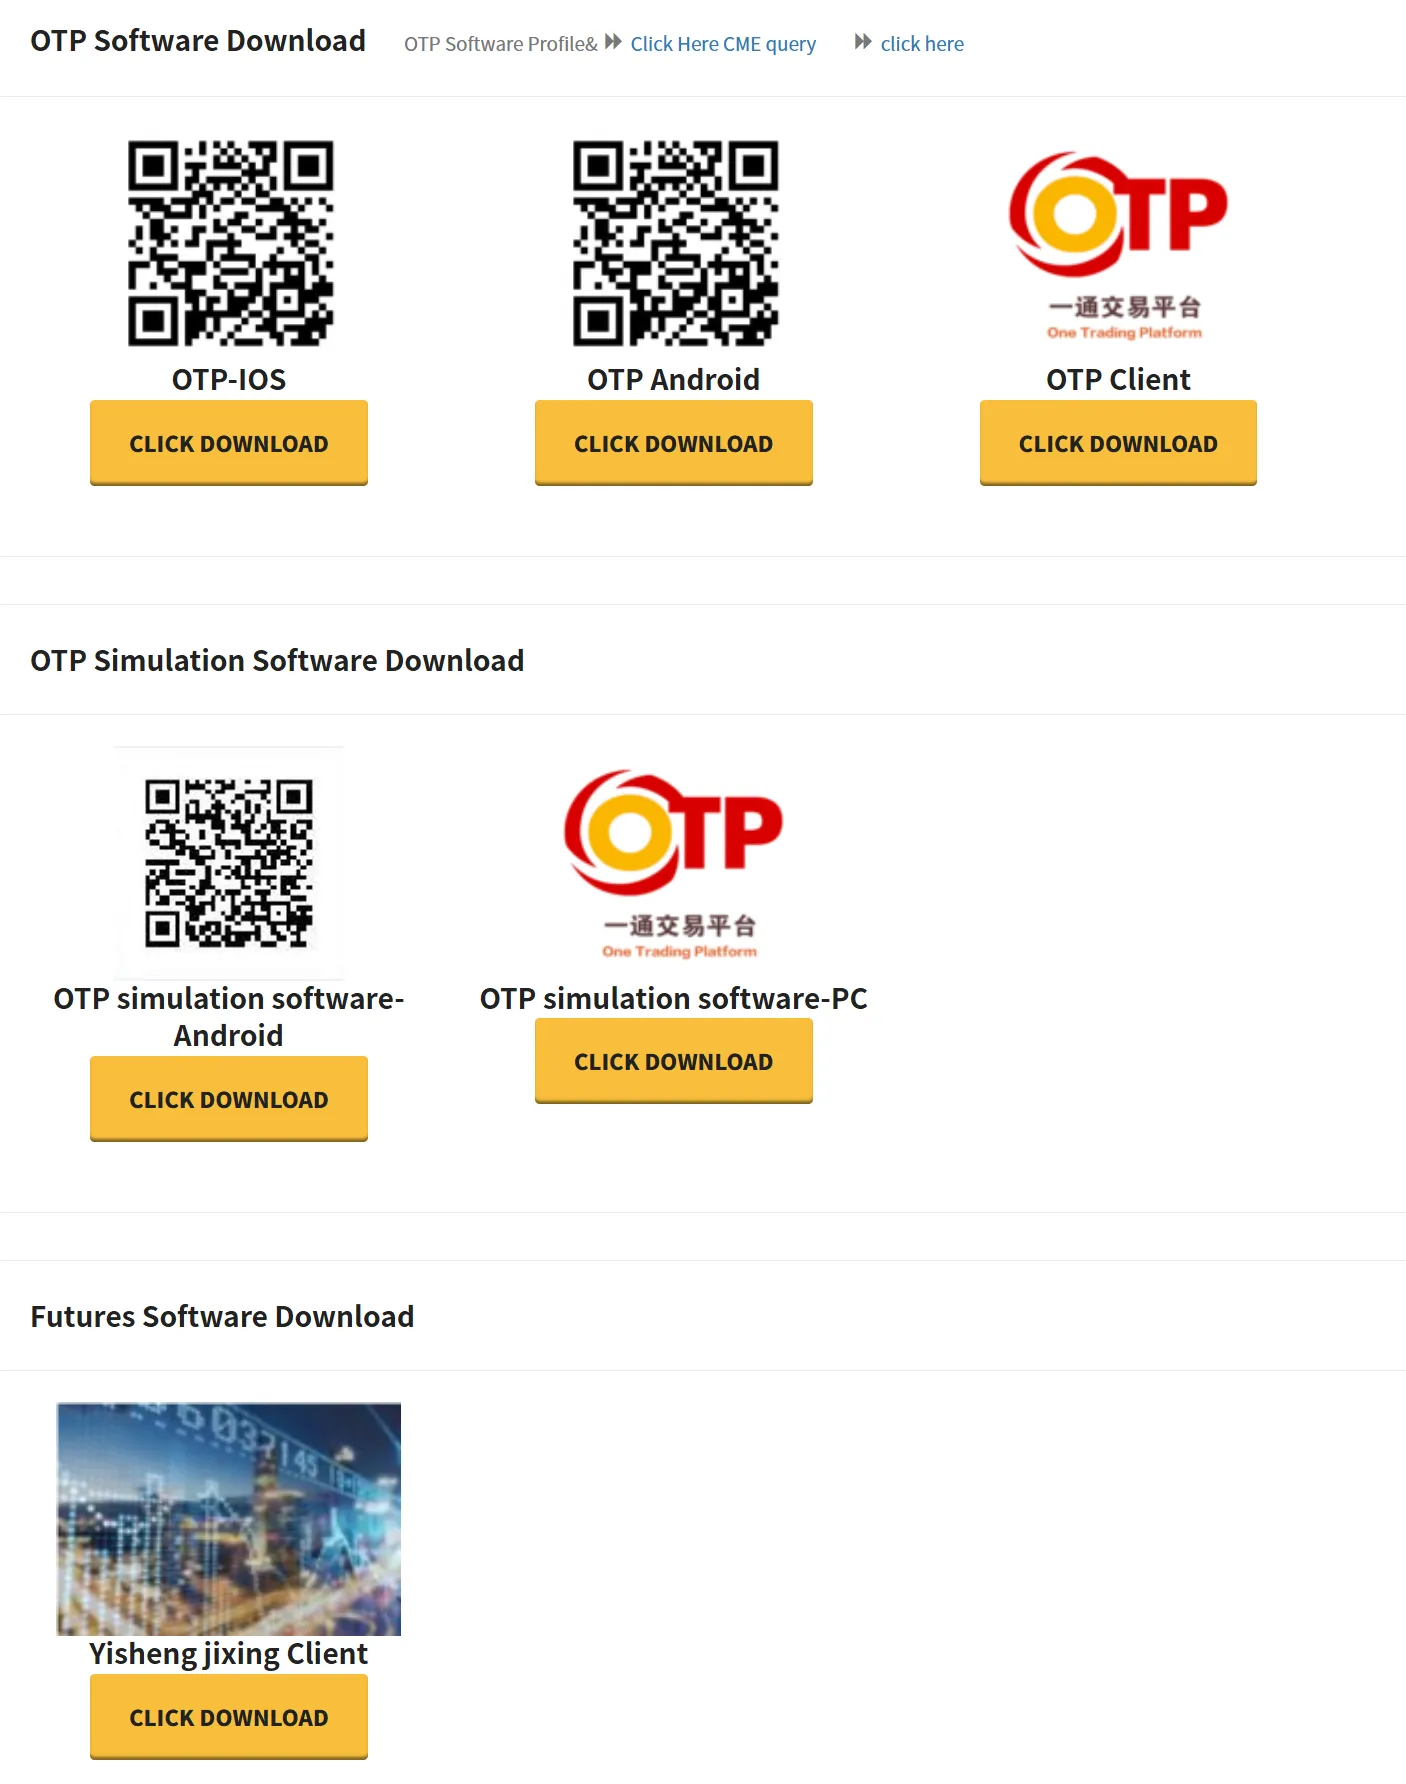Select the OTP Software Download heading
This screenshot has height=1784, width=1406.
(x=198, y=41)
